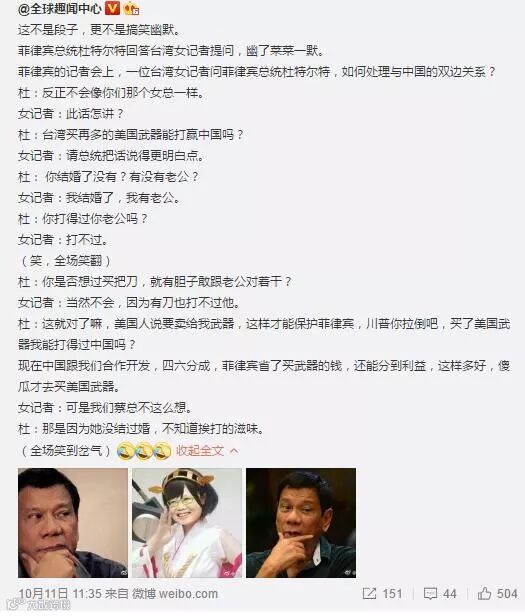This screenshot has width=525, height=616.
Task: Click the up chevron beside 收起全文
Action: (234, 451)
